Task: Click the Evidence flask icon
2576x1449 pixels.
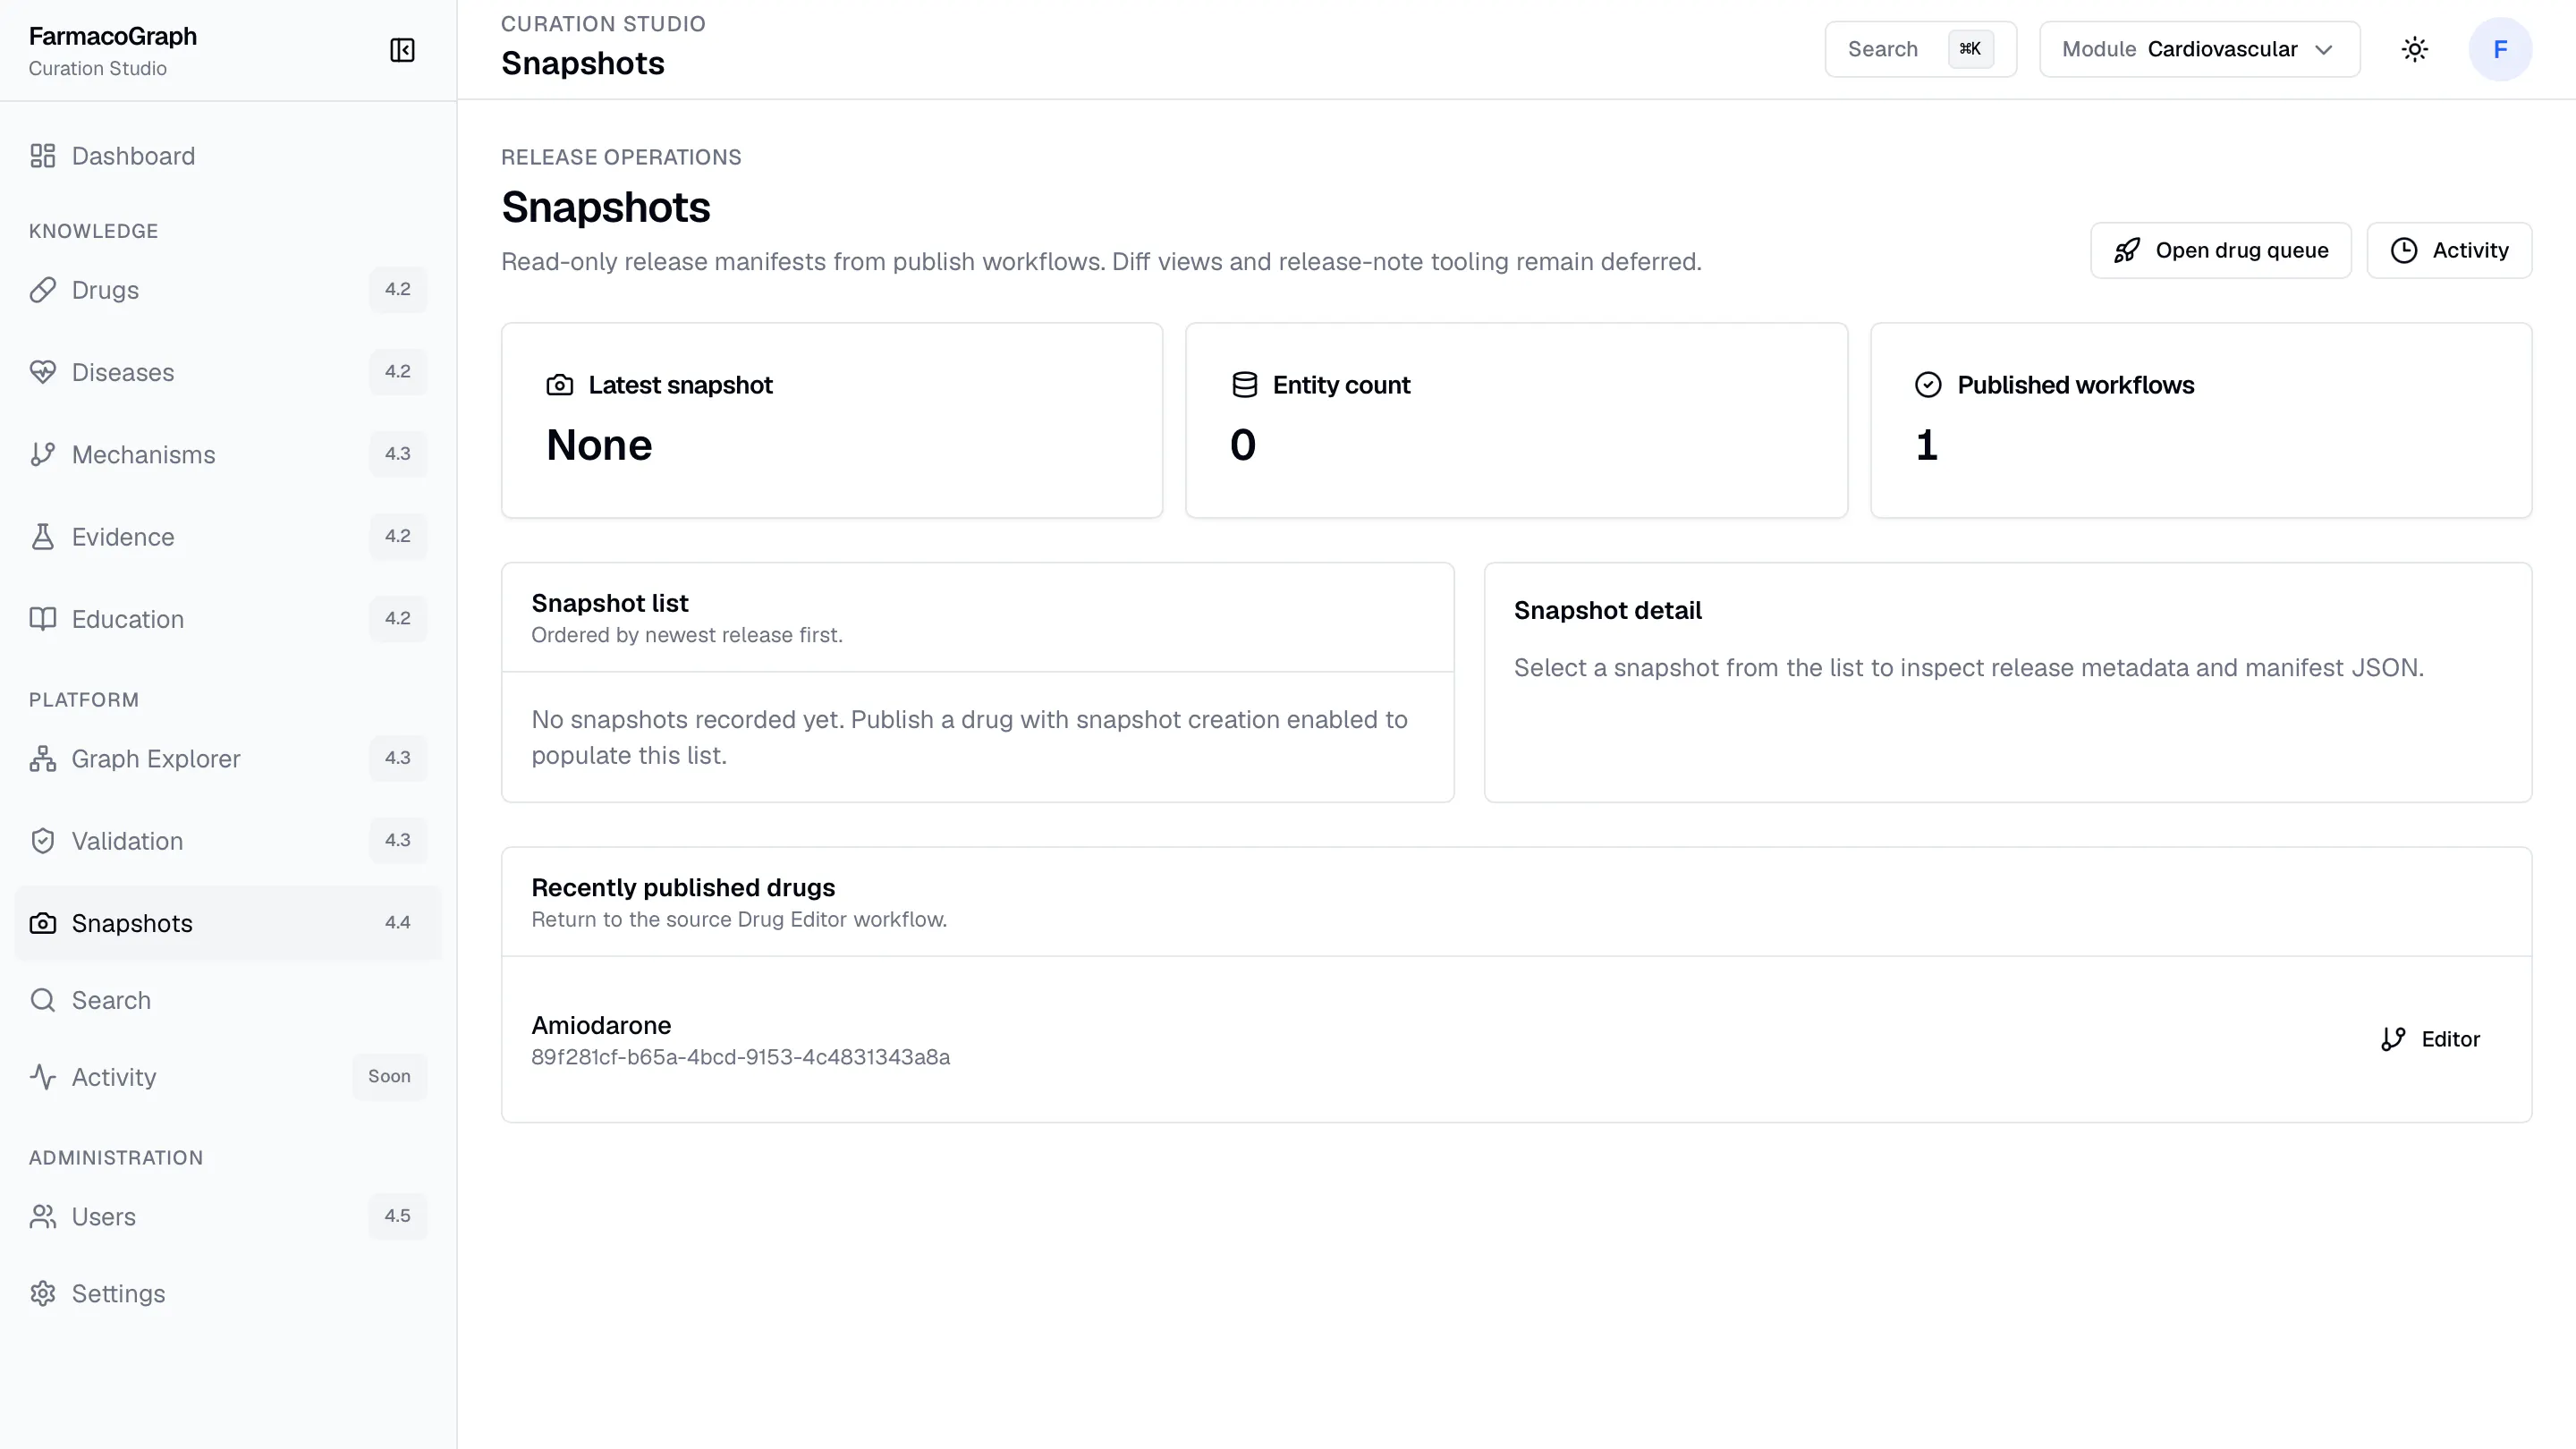Action: click(42, 537)
